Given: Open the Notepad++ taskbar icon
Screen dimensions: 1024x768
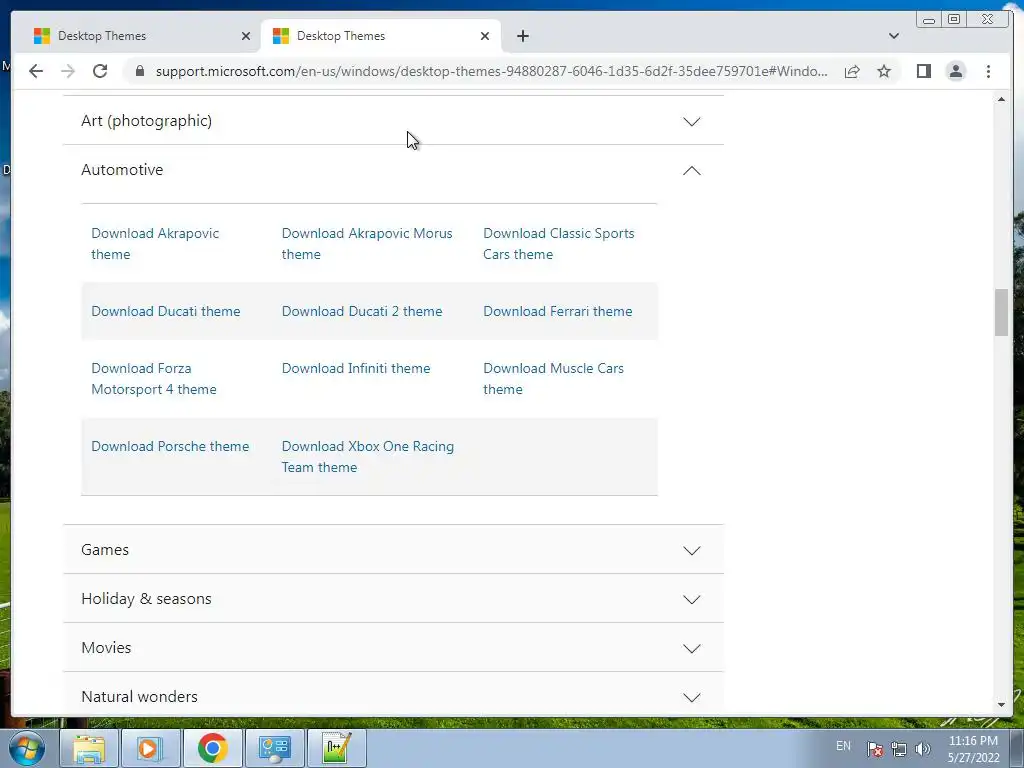Looking at the screenshot, I should click(x=336, y=748).
